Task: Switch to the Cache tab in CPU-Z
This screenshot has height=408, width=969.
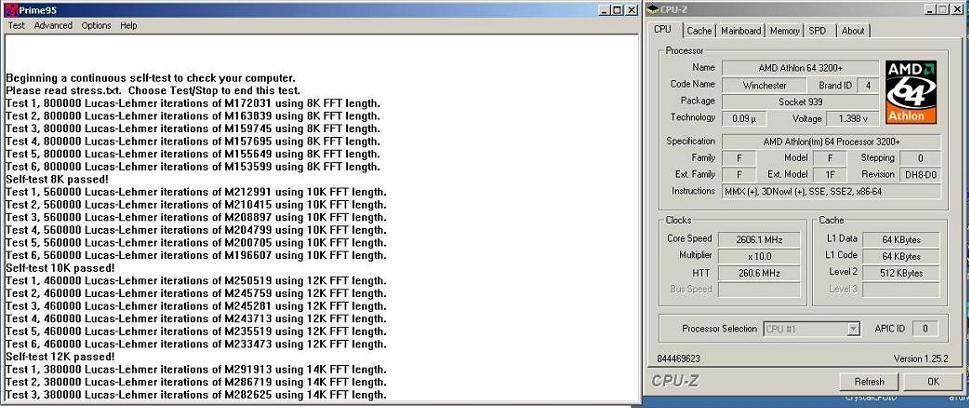Action: click(x=699, y=30)
